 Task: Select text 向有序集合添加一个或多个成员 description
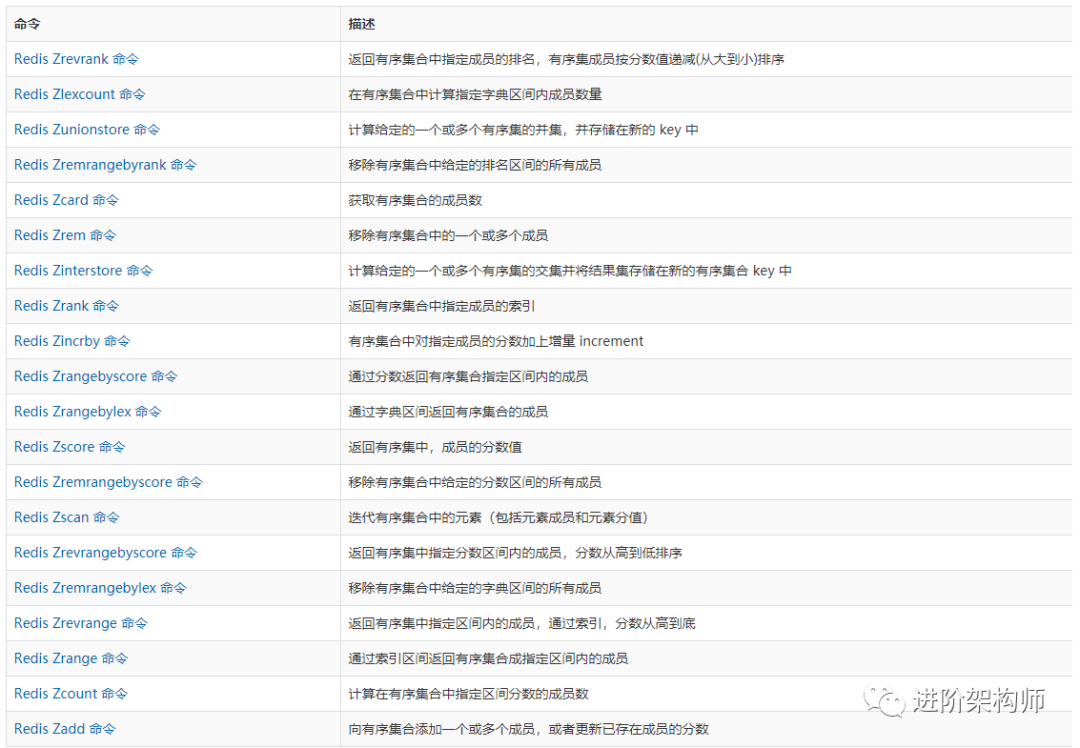529,729
